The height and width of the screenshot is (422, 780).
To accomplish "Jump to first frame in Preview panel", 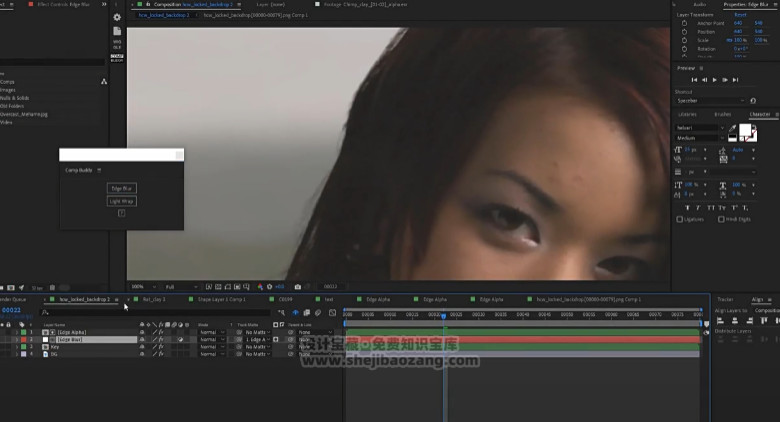I will pos(694,80).
